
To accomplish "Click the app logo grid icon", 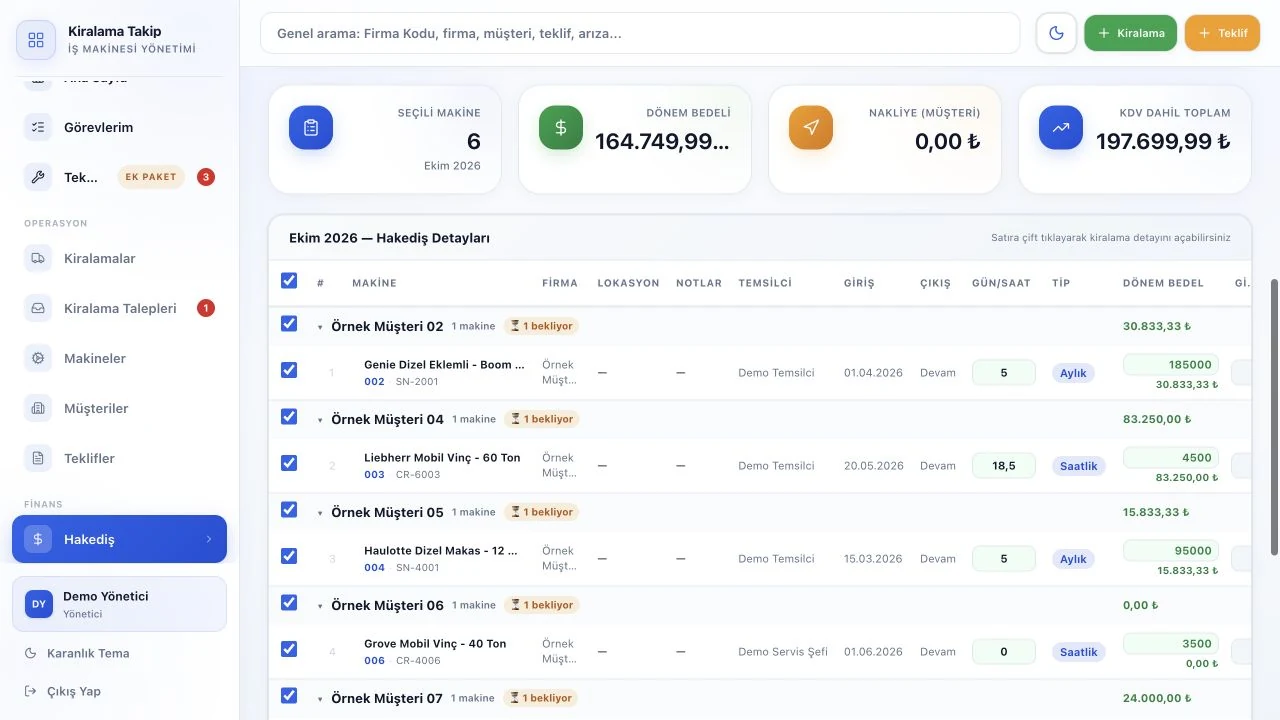I will [x=36, y=40].
